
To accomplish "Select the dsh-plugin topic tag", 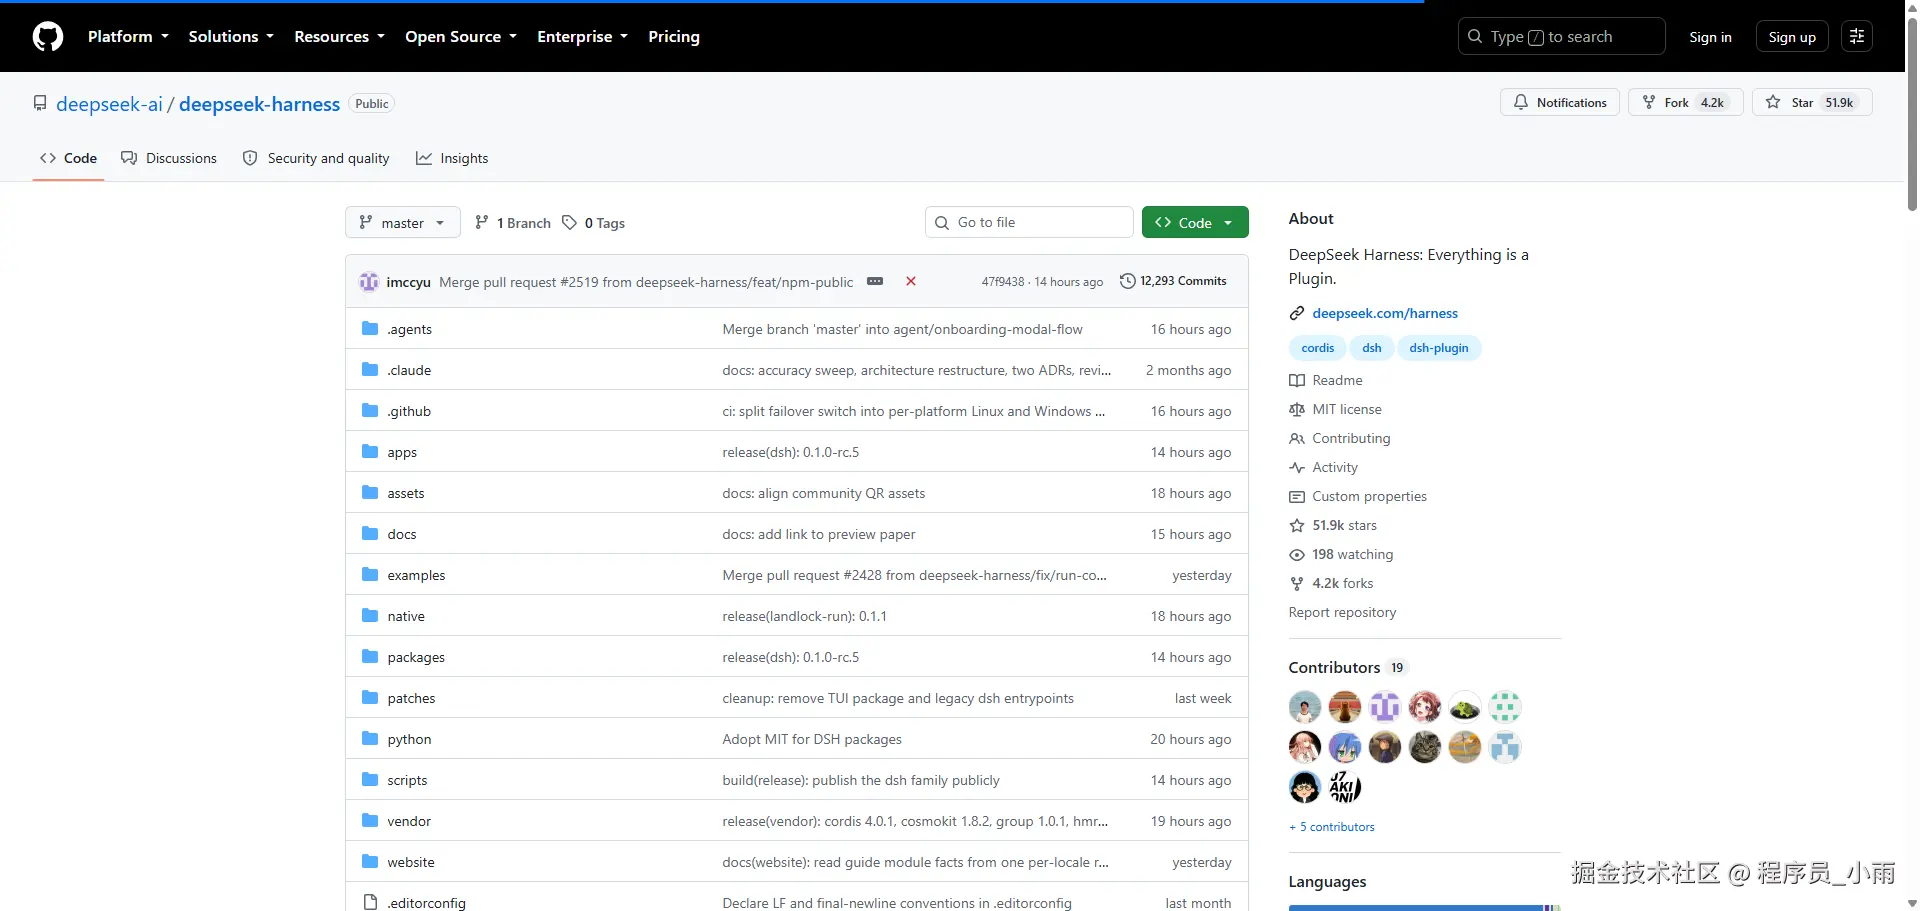I will [1439, 348].
